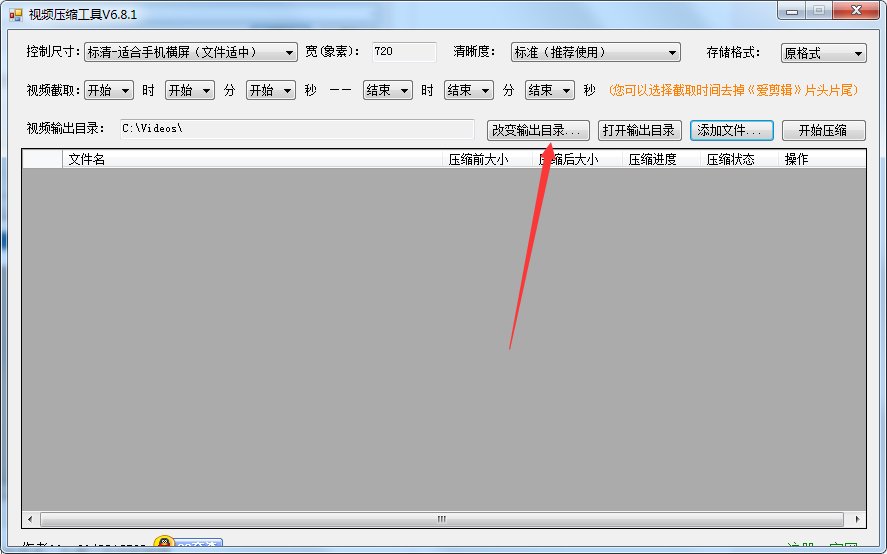
Task: Expand the 清晰度 quality dropdown
Action: (x=595, y=52)
